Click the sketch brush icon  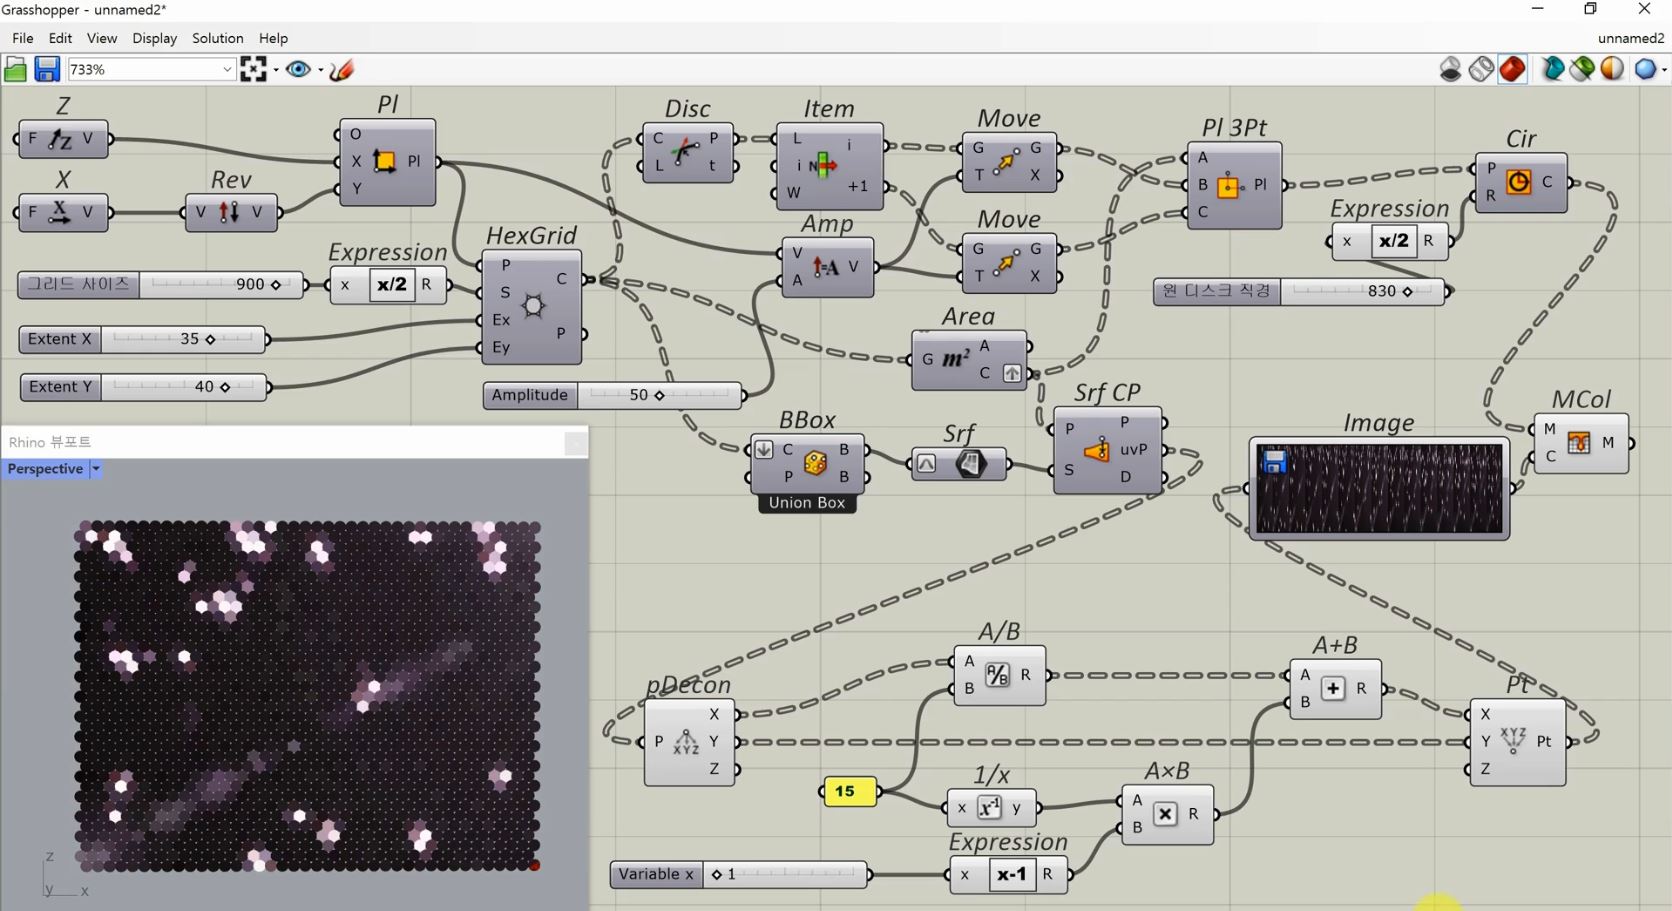pyautogui.click(x=342, y=69)
